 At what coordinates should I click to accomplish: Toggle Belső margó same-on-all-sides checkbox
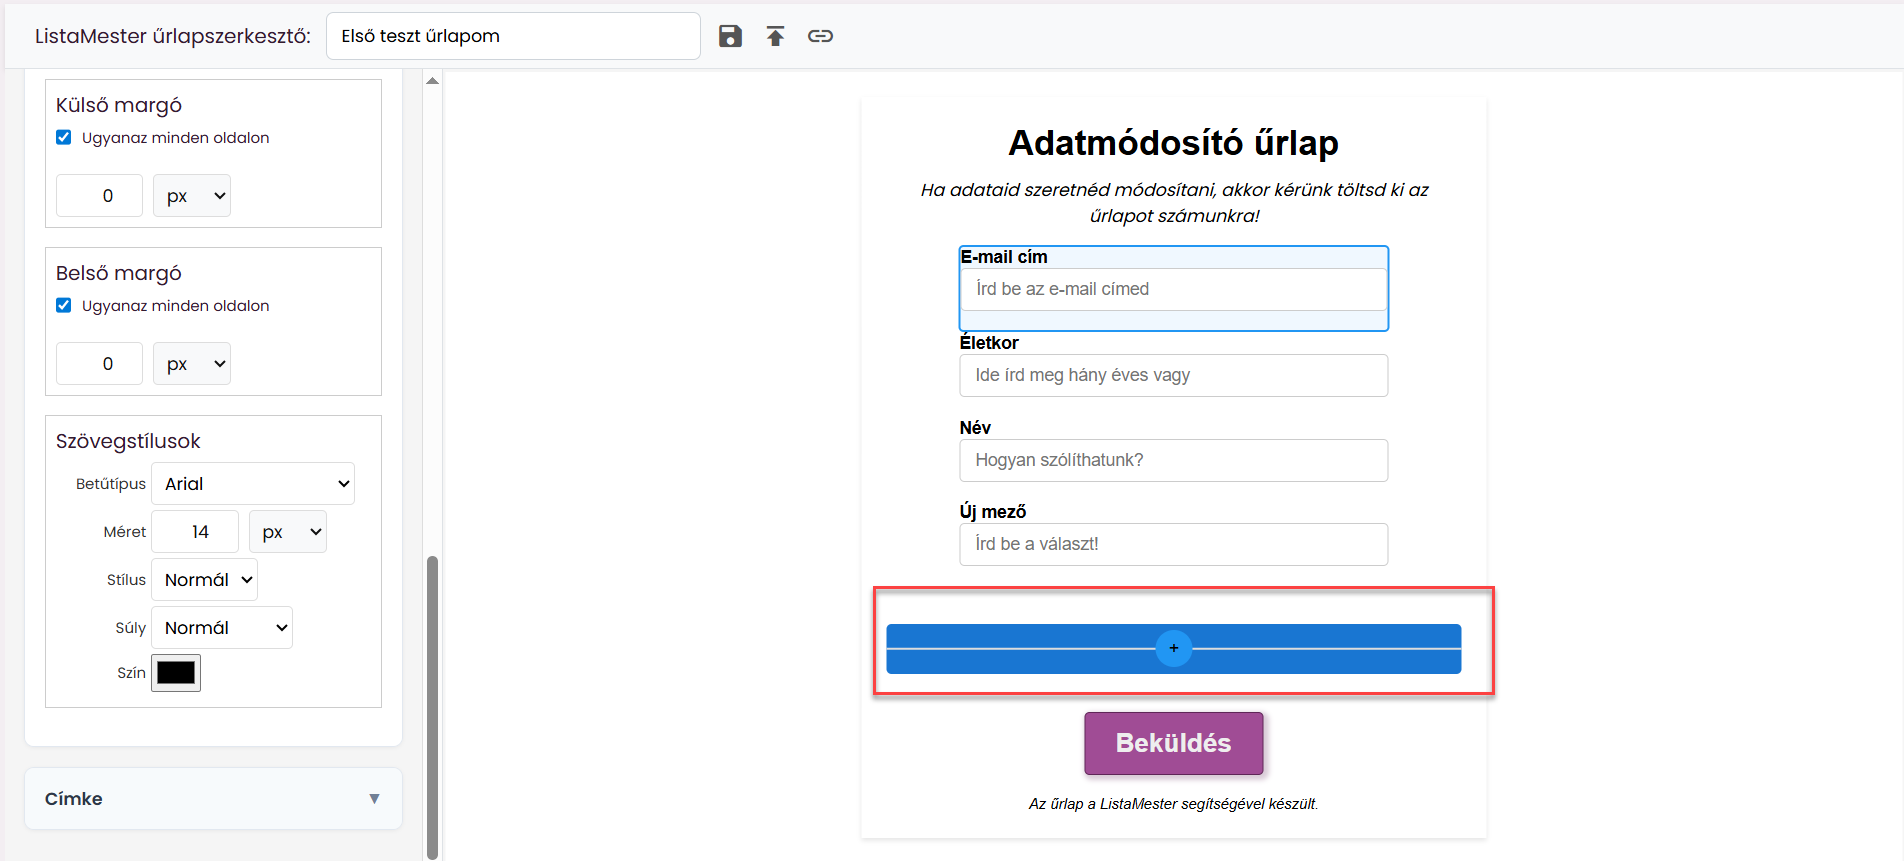pyautogui.click(x=64, y=305)
